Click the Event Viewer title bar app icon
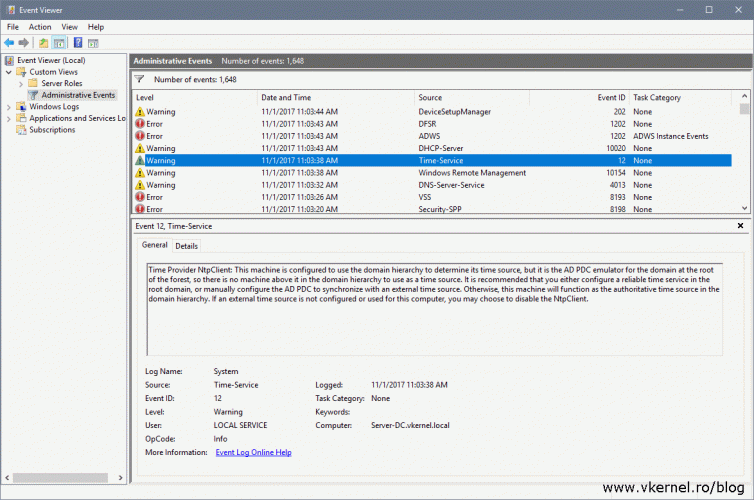 click(x=11, y=10)
